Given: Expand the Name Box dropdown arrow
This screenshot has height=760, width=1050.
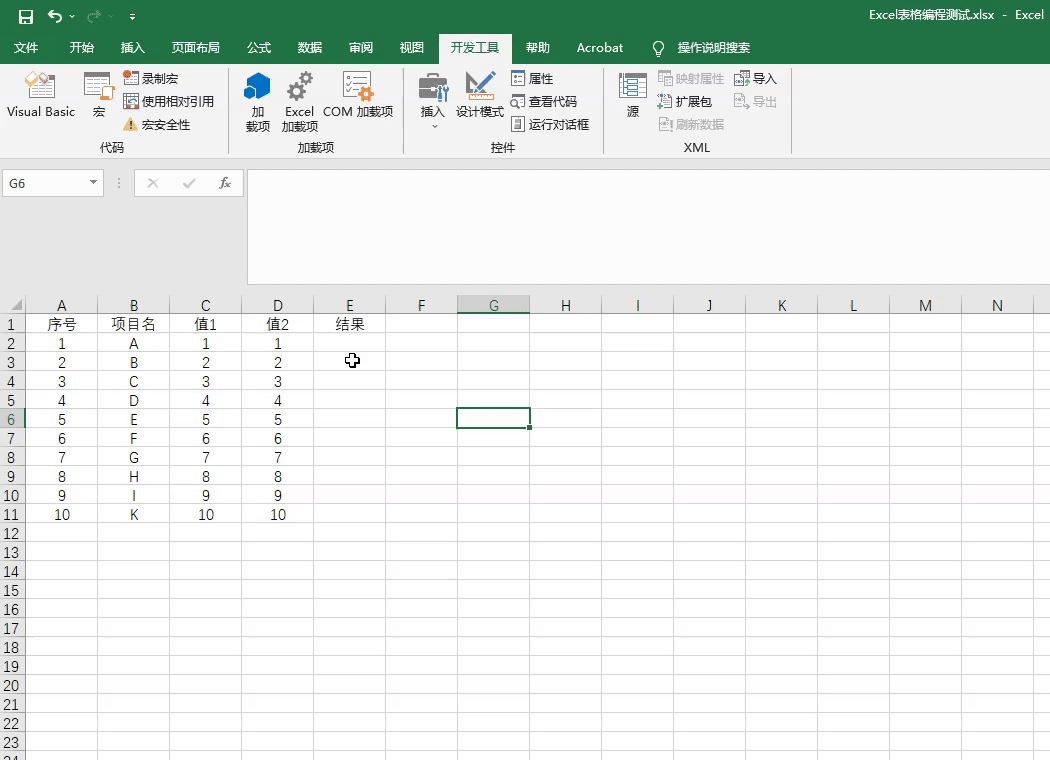Looking at the screenshot, I should (x=93, y=183).
